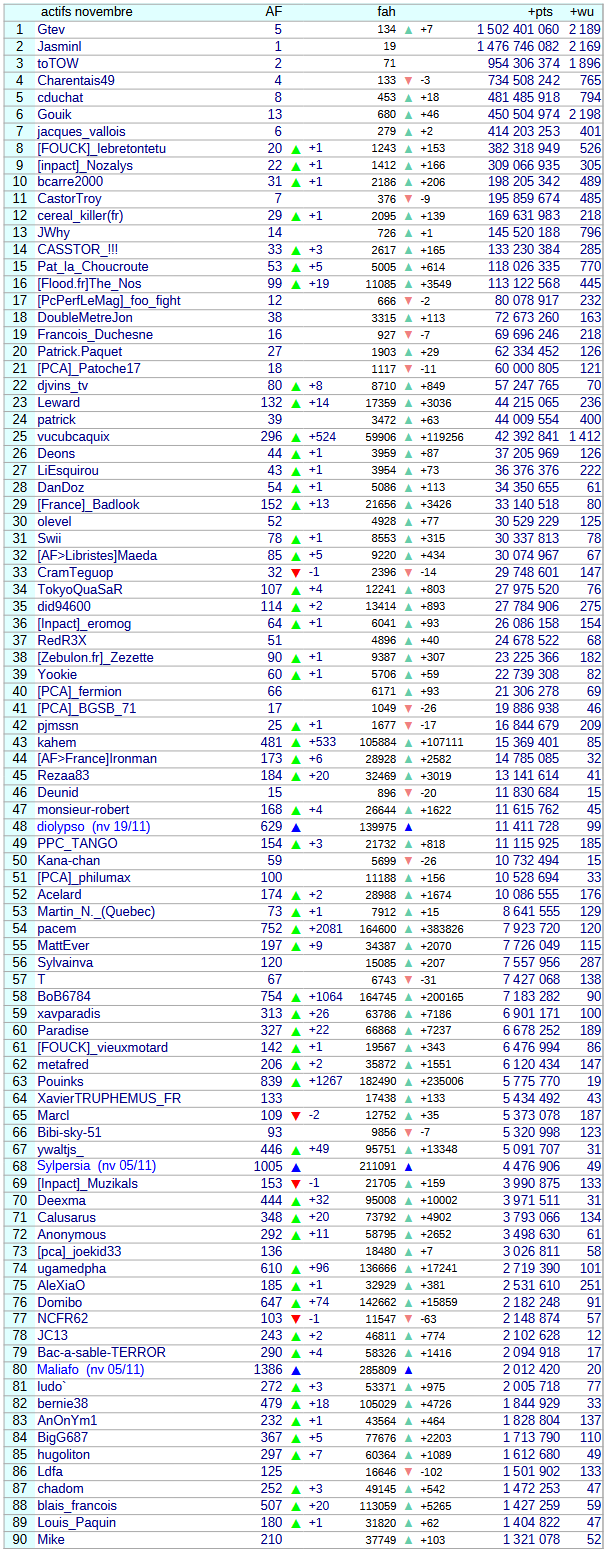Click the blue arrow in Maliafo's fah column
This screenshot has width=607, height=1552.
(408, 1371)
